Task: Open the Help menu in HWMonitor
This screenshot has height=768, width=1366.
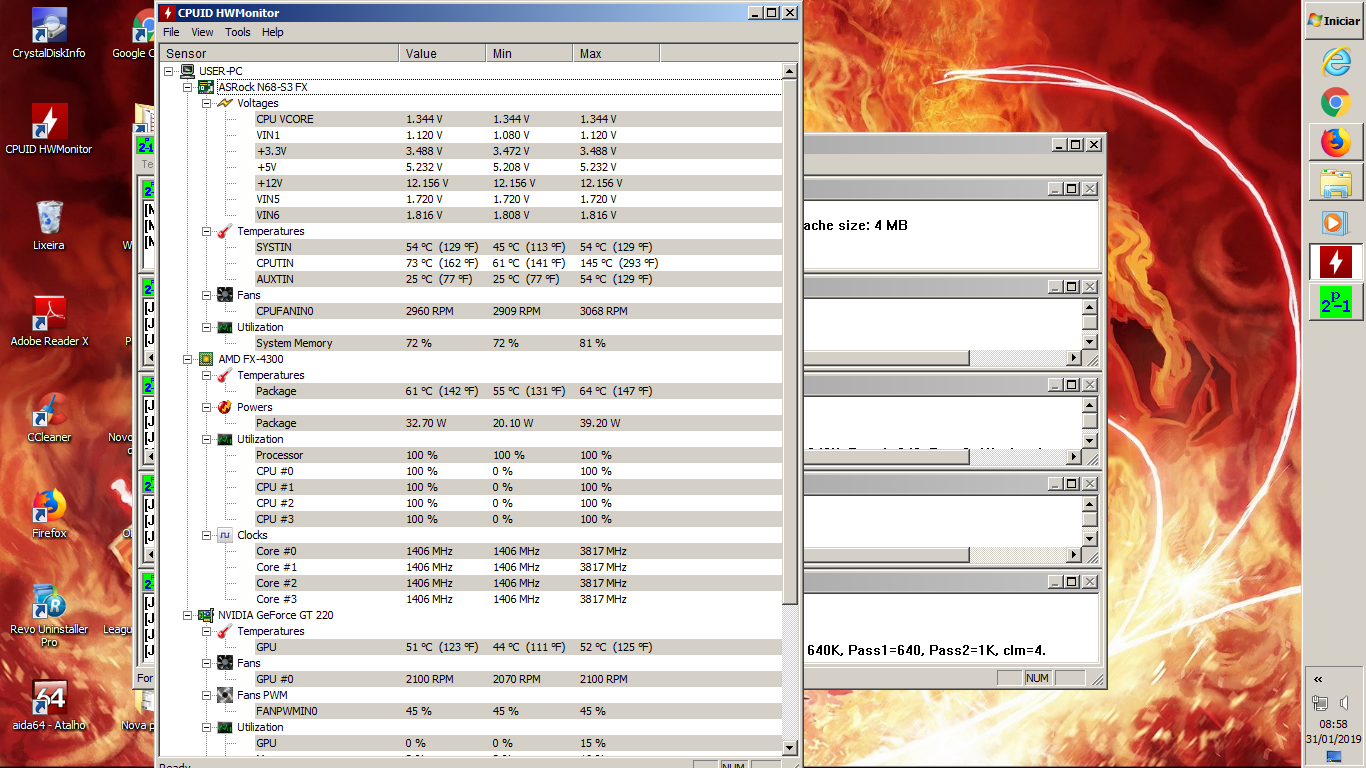Action: 273,32
